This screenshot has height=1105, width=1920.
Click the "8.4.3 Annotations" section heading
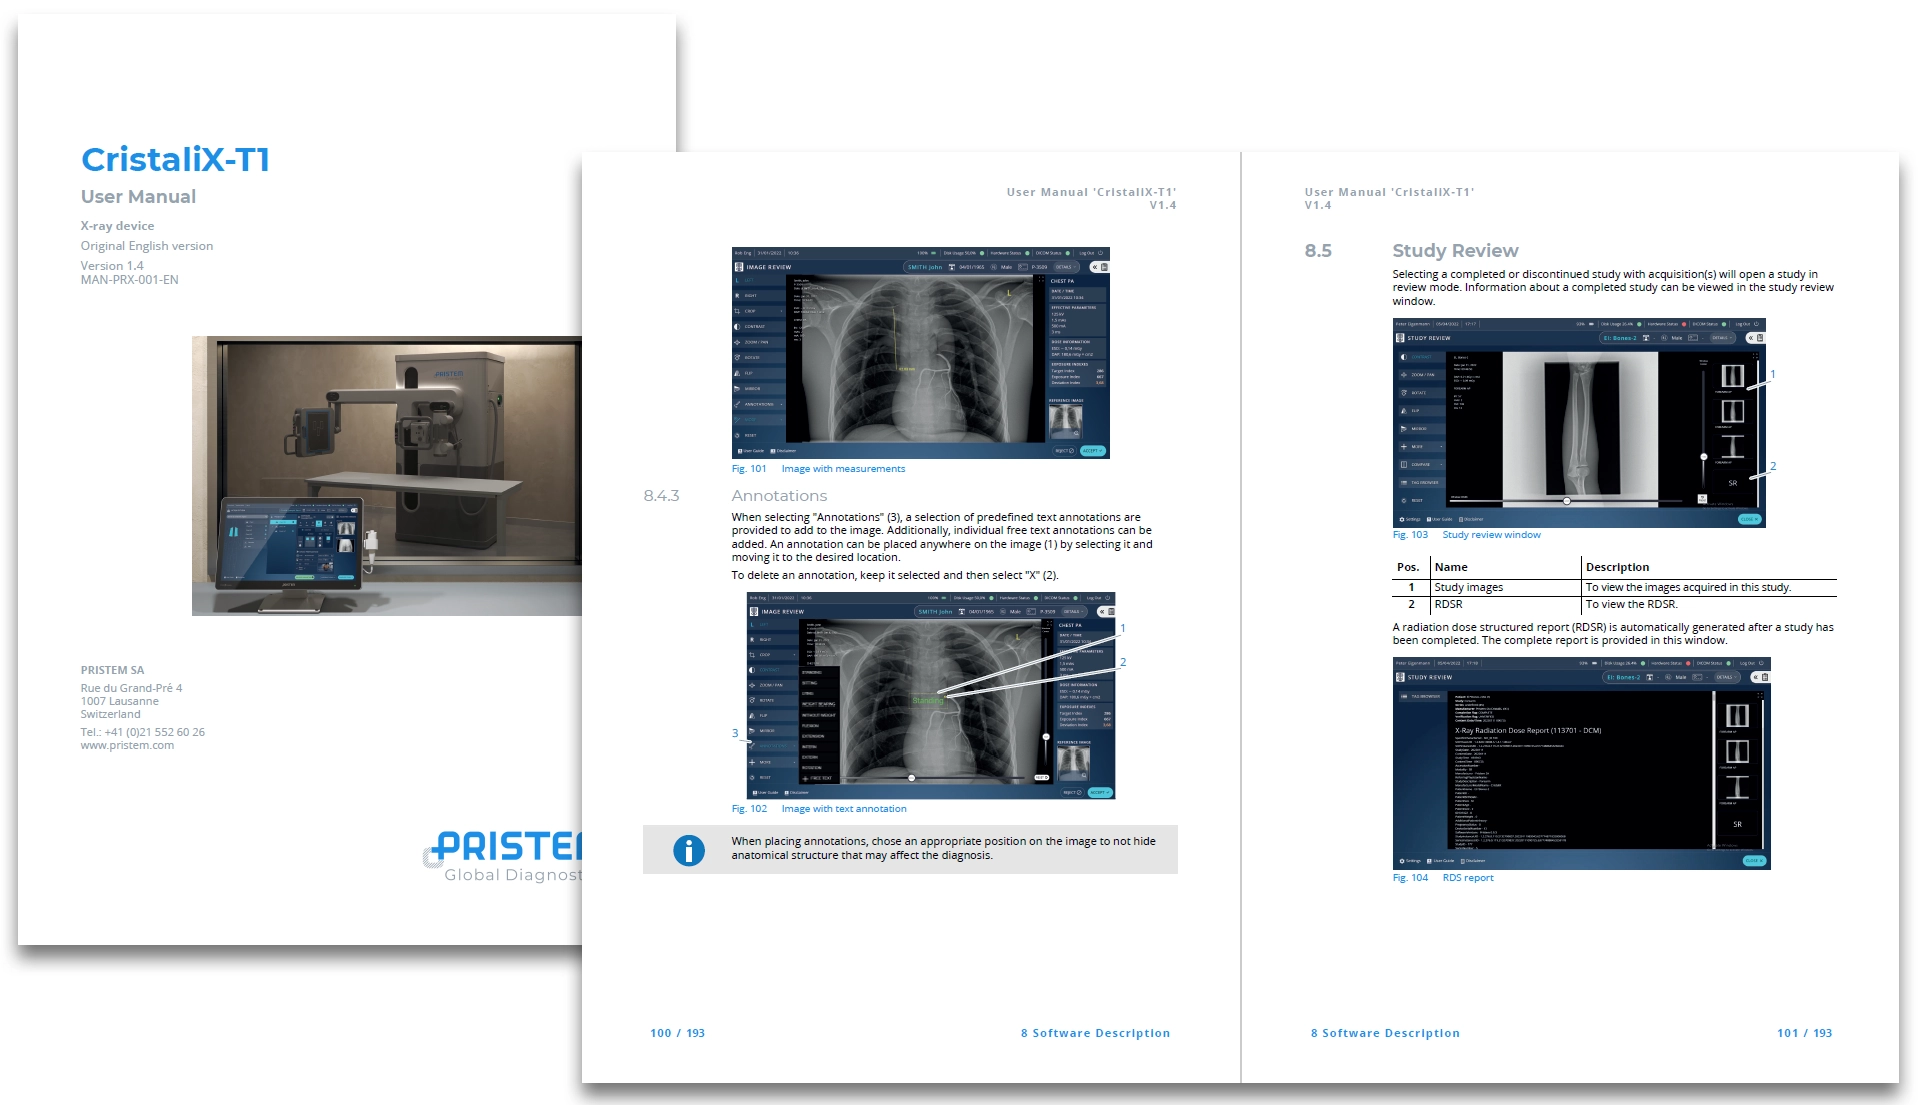click(735, 495)
